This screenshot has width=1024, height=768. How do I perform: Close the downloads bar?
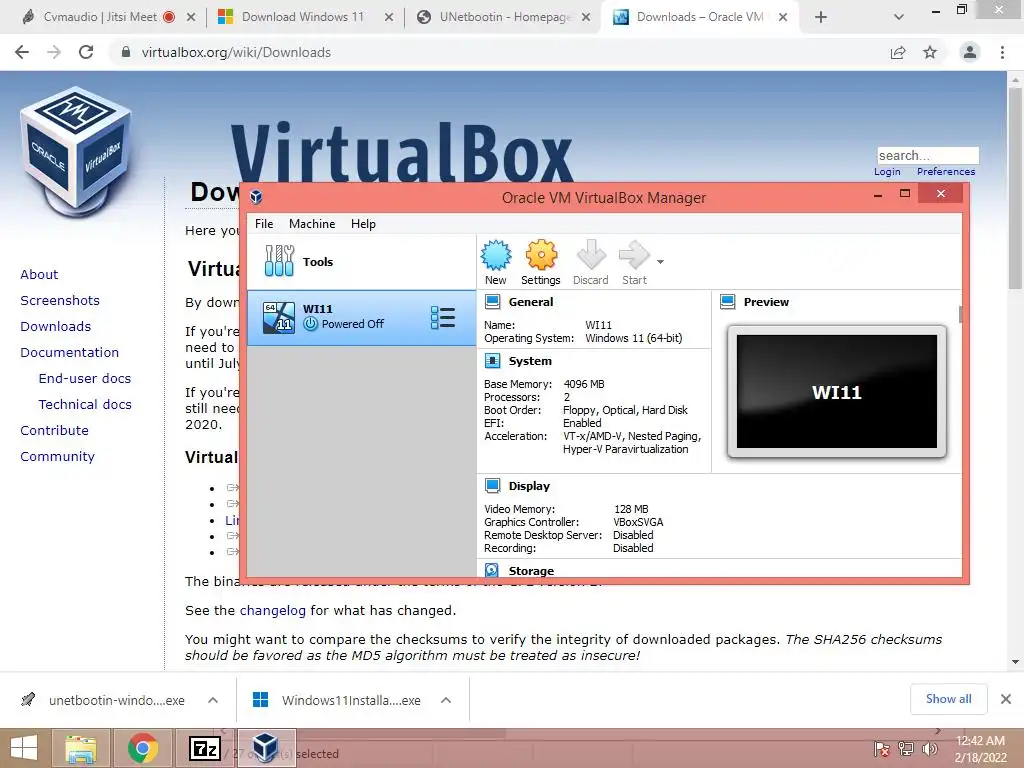point(1006,699)
